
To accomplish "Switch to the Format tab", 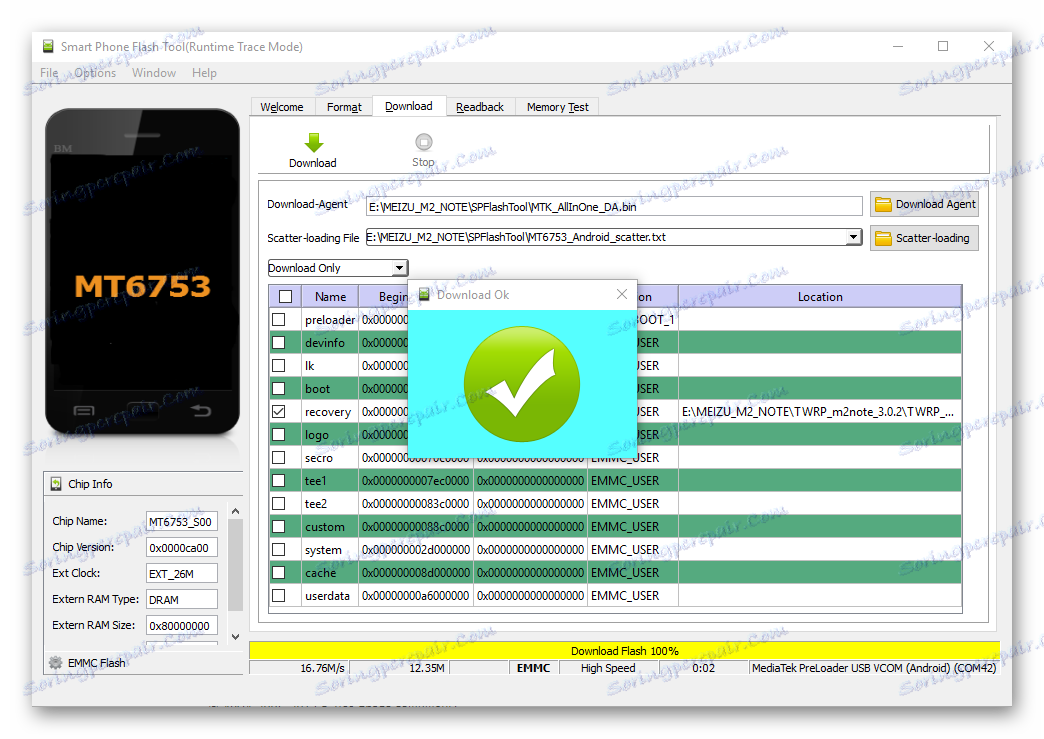I will pos(344,107).
